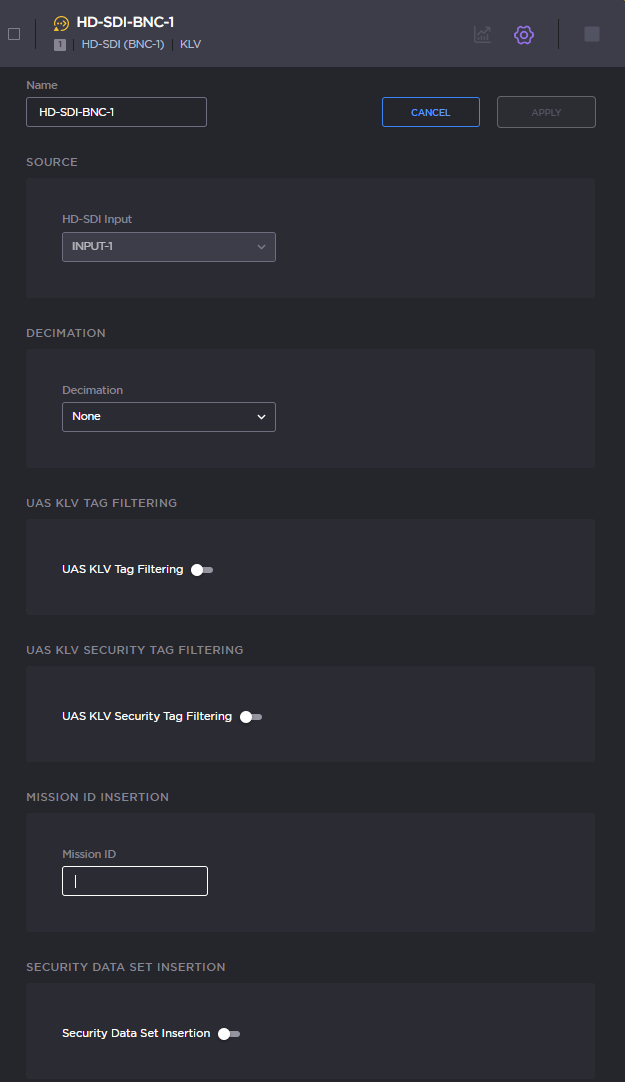Screen dimensions: 625x1082
Task: Enable UAS KLV Tag Filtering toggle
Action: [202, 570]
